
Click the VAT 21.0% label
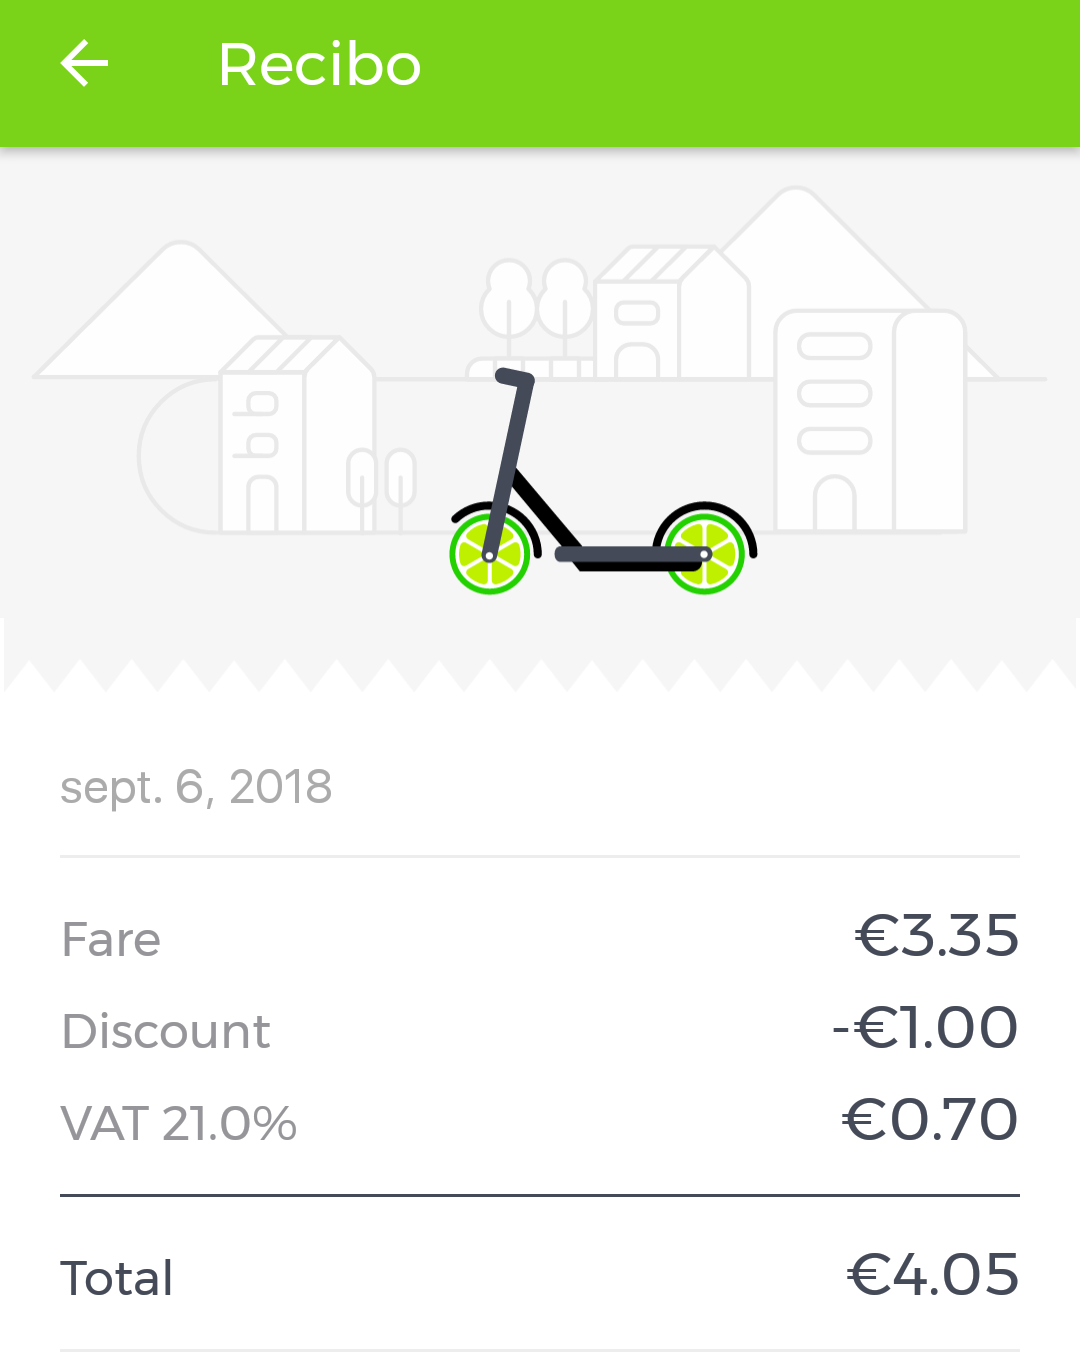point(178,1122)
